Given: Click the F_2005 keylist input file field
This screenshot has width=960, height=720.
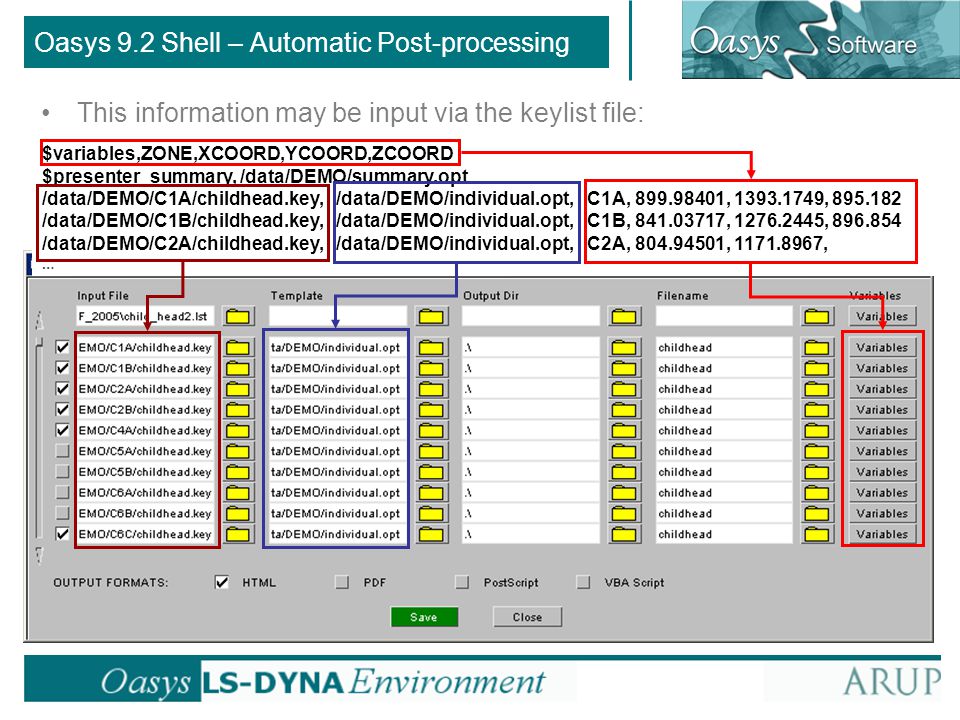Looking at the screenshot, I should point(145,317).
